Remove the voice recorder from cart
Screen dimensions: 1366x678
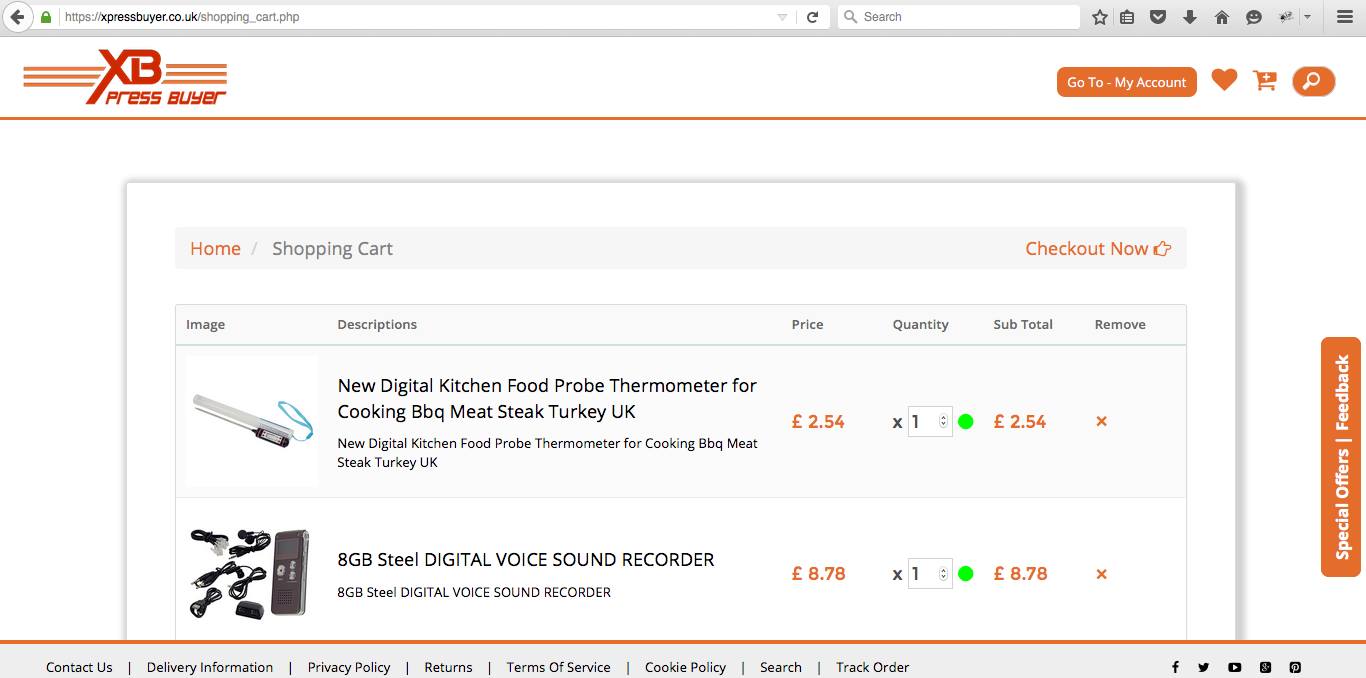pyautogui.click(x=1101, y=574)
